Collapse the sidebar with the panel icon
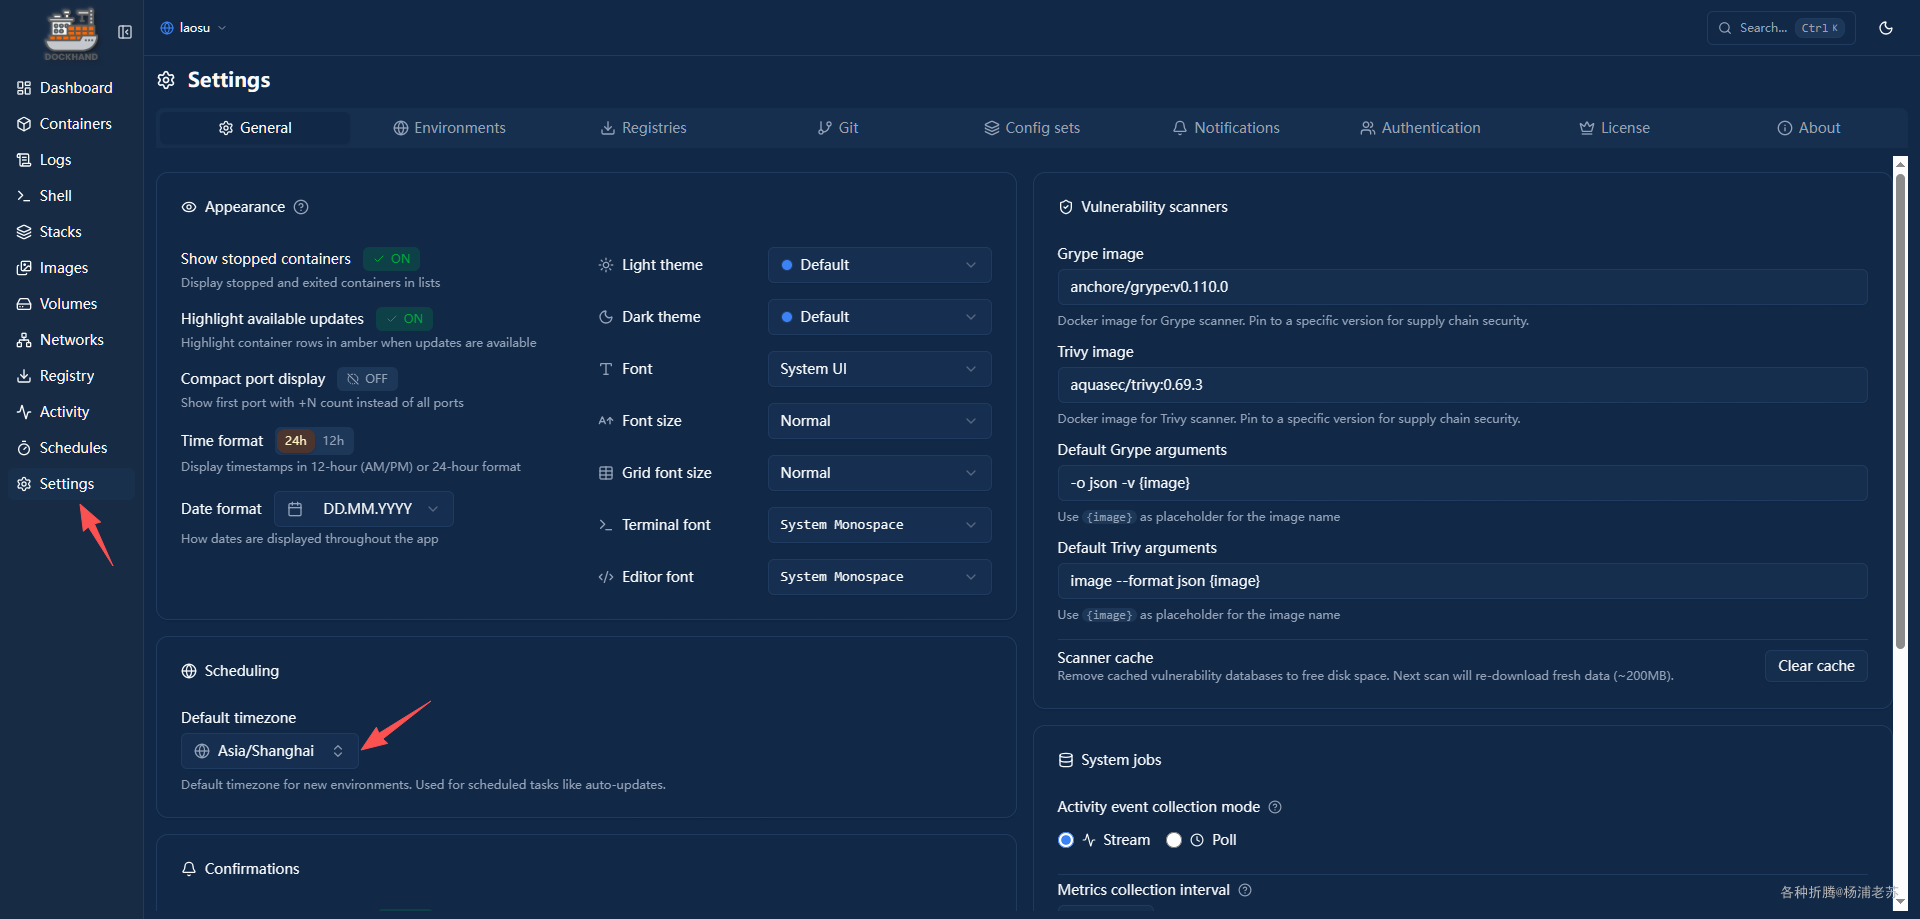This screenshot has height=919, width=1920. pos(125,32)
